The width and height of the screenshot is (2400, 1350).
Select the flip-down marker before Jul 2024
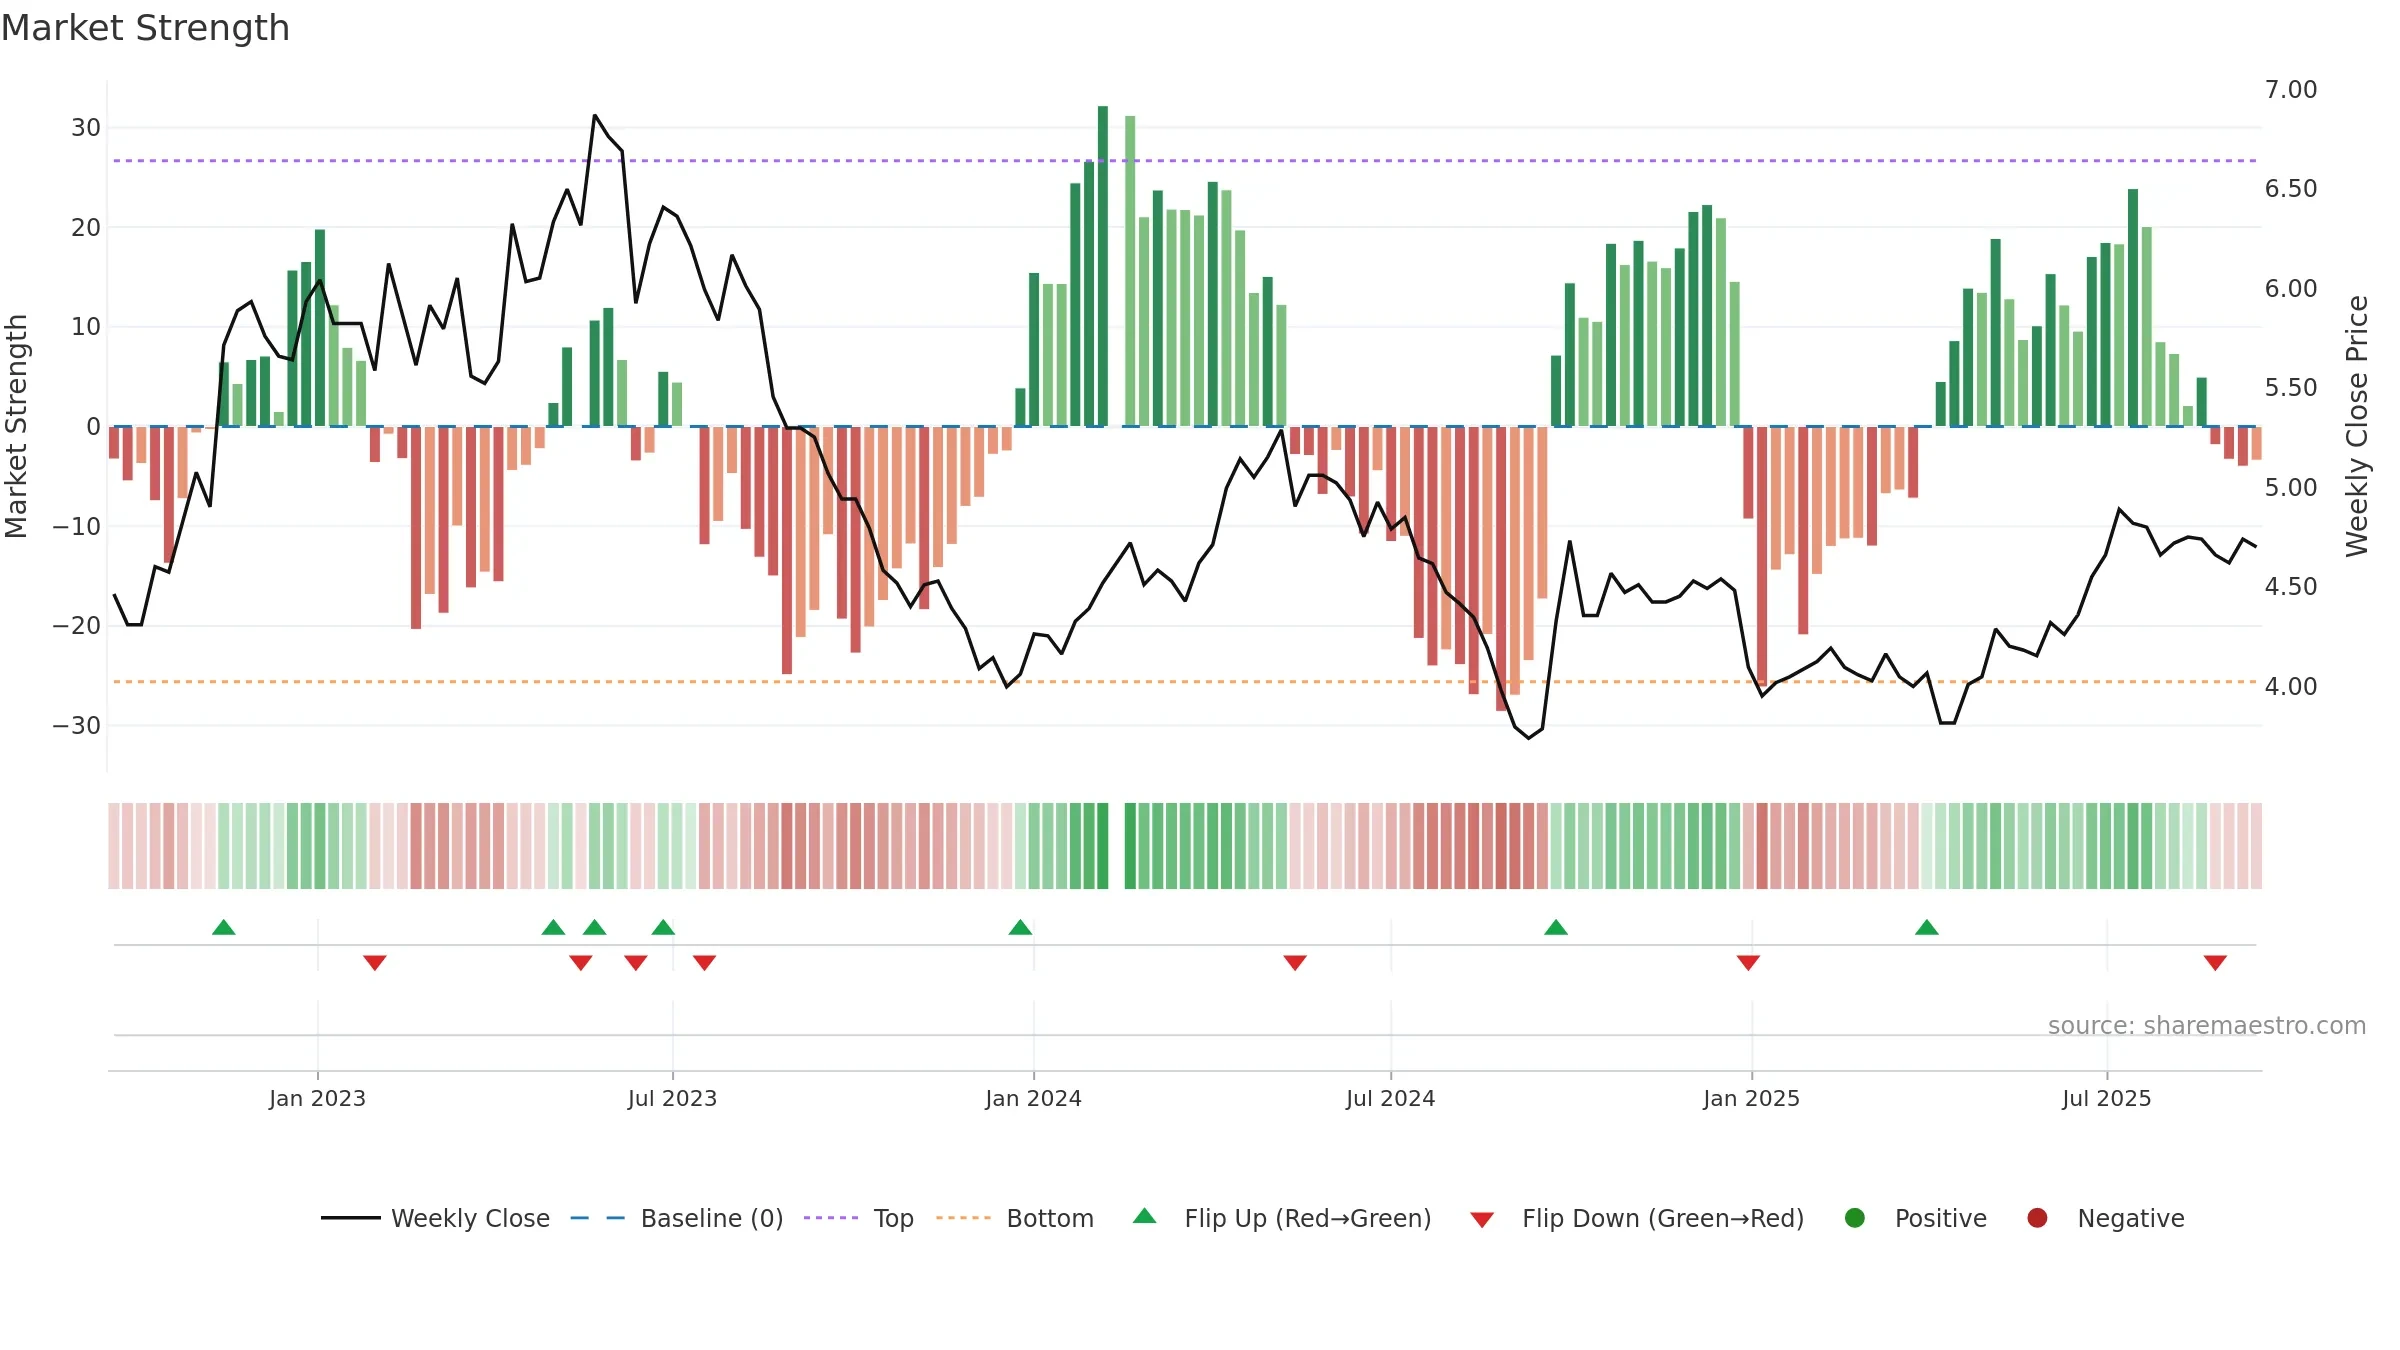tap(1295, 963)
